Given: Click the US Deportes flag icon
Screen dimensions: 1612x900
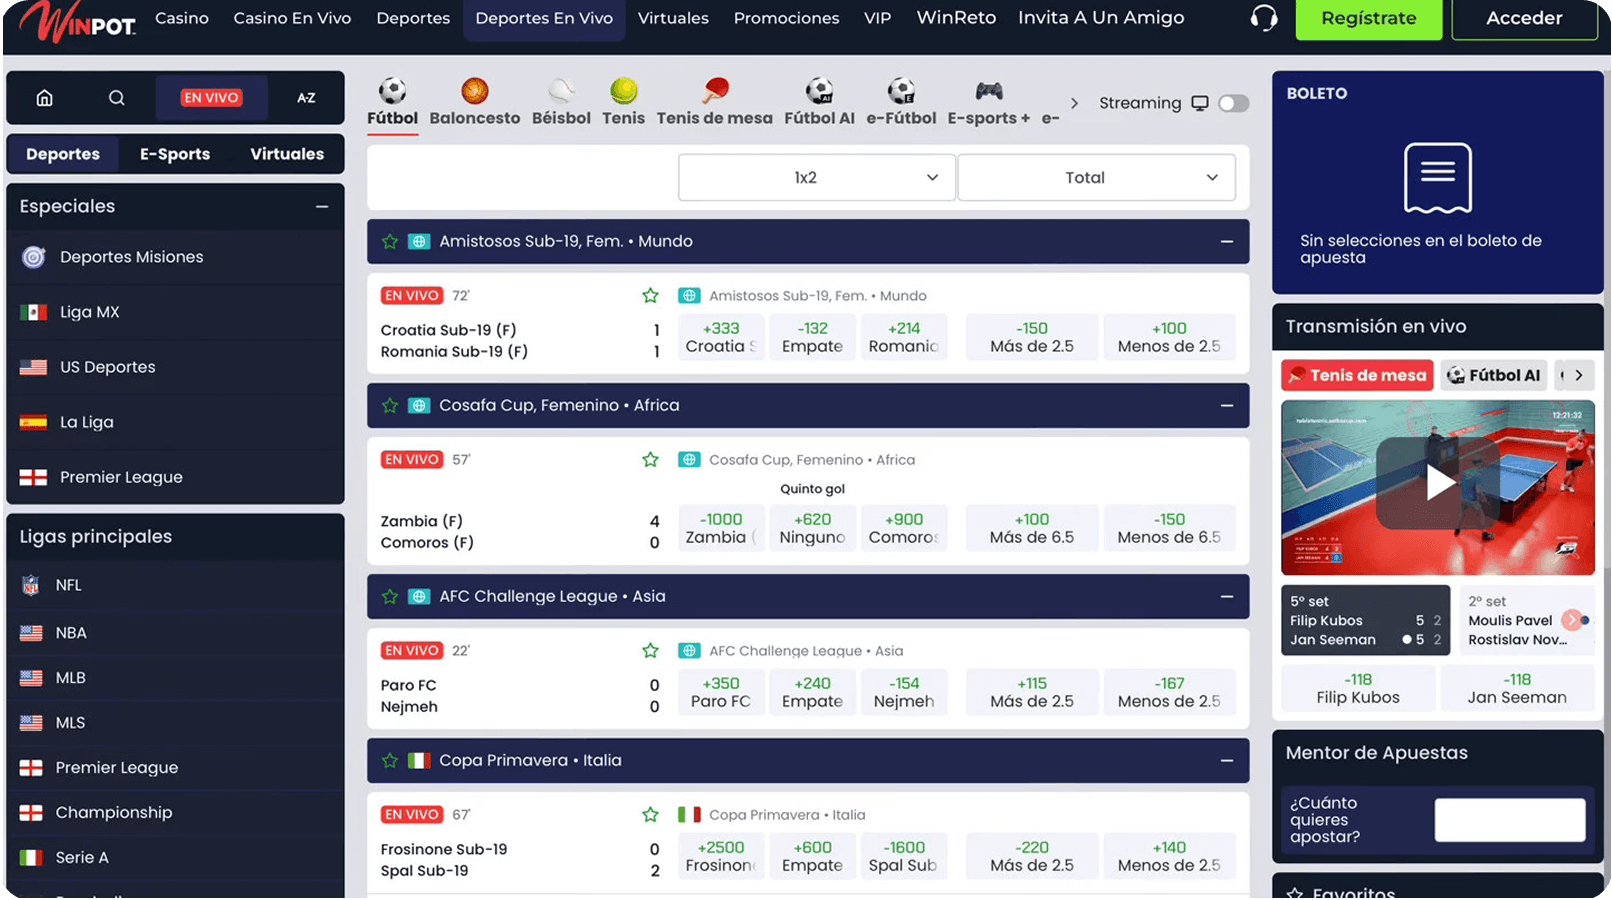Looking at the screenshot, I should [34, 367].
